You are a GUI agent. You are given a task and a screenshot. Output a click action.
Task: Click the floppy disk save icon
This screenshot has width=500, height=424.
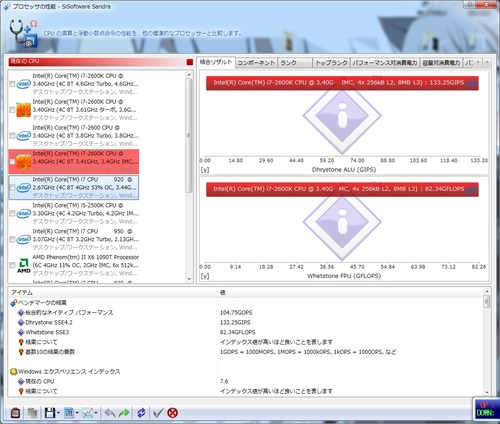(x=50, y=413)
